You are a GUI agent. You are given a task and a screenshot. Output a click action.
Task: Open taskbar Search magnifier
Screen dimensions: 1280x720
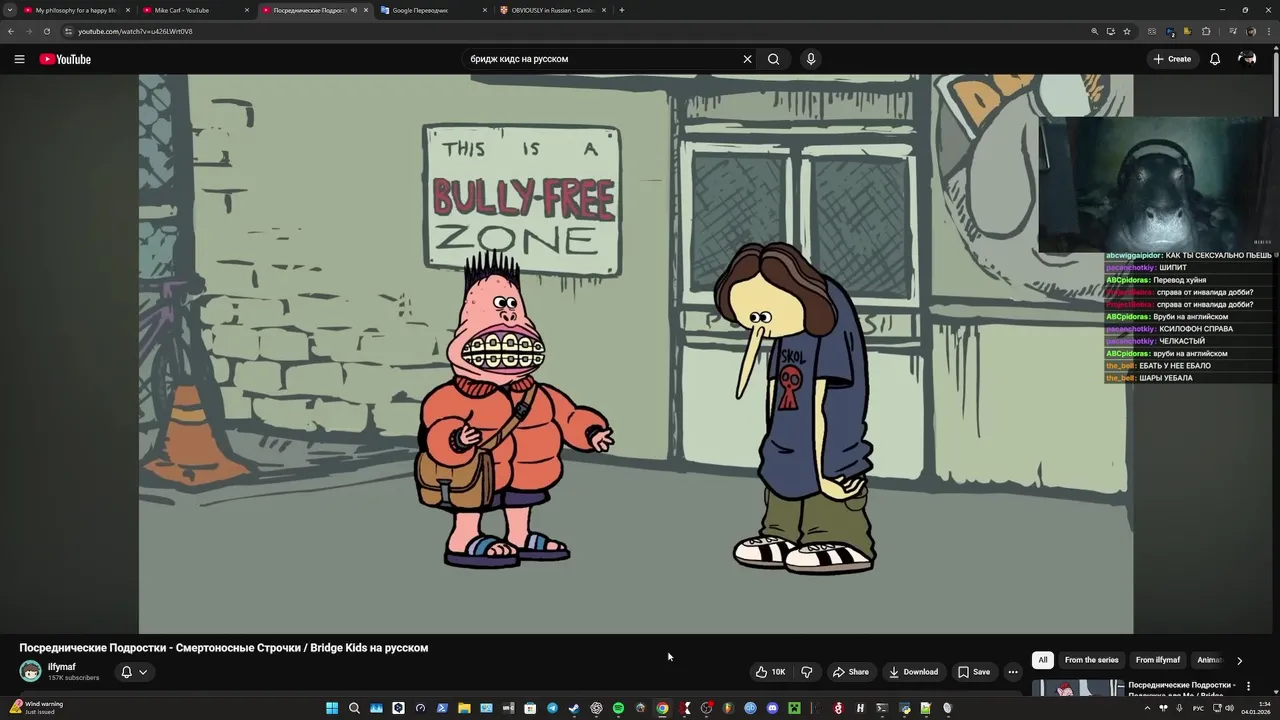click(x=354, y=708)
